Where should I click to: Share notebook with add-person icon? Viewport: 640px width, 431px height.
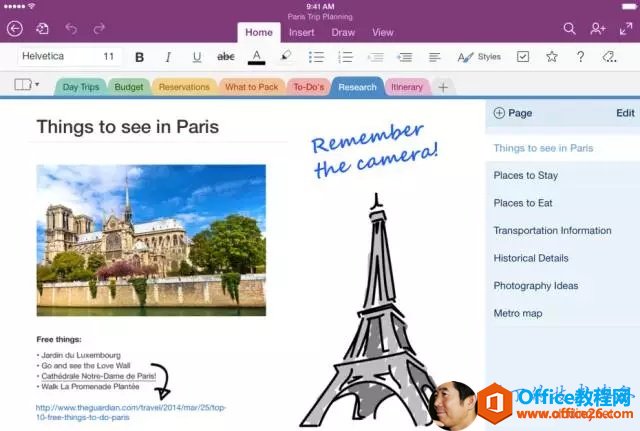[x=598, y=29]
